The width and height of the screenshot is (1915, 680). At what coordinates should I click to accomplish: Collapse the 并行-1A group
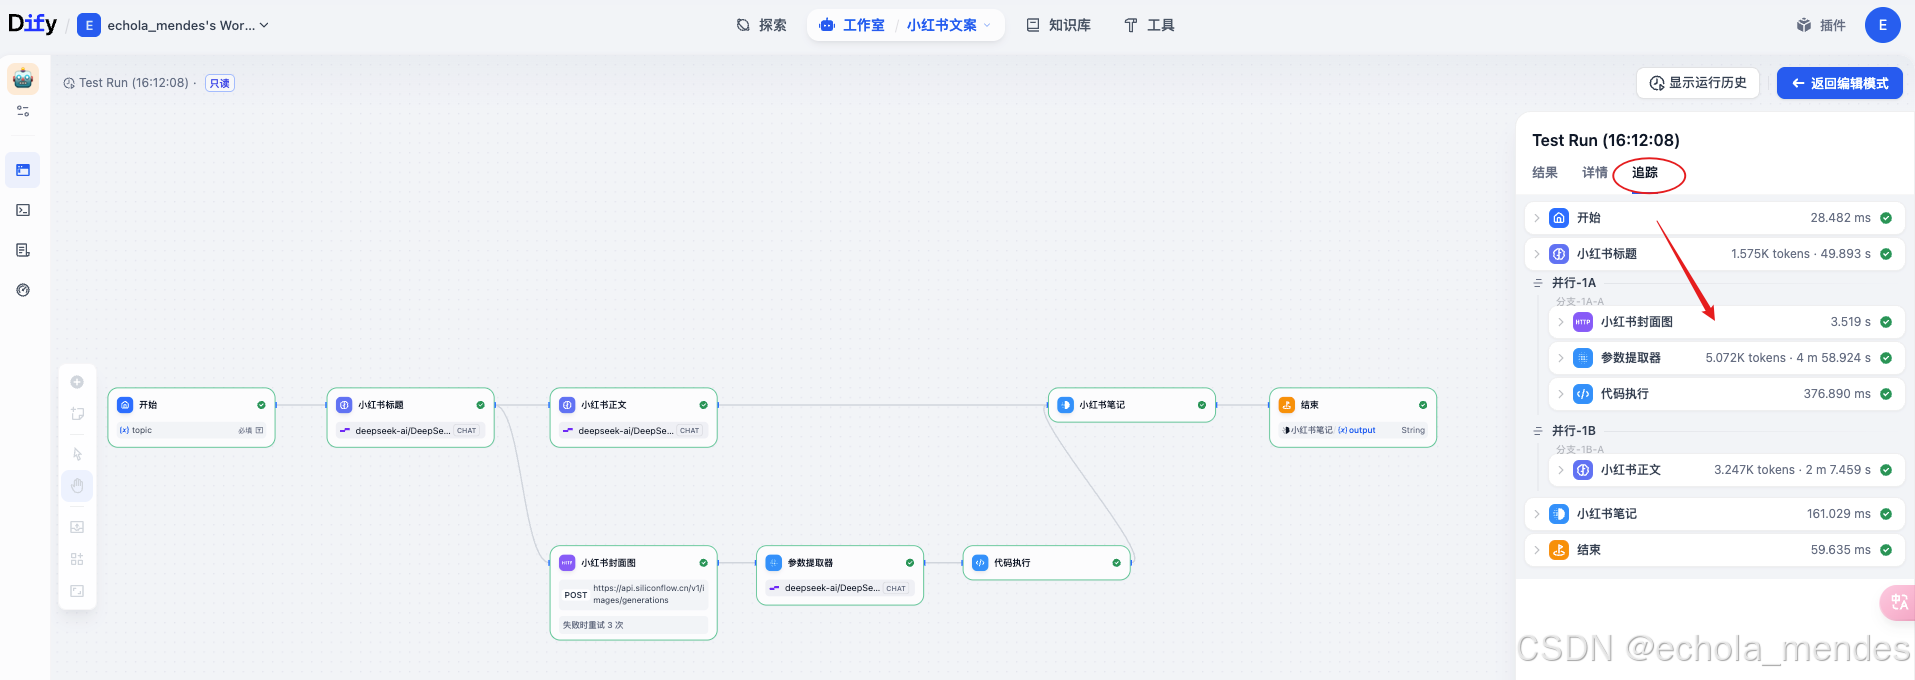pos(1538,283)
